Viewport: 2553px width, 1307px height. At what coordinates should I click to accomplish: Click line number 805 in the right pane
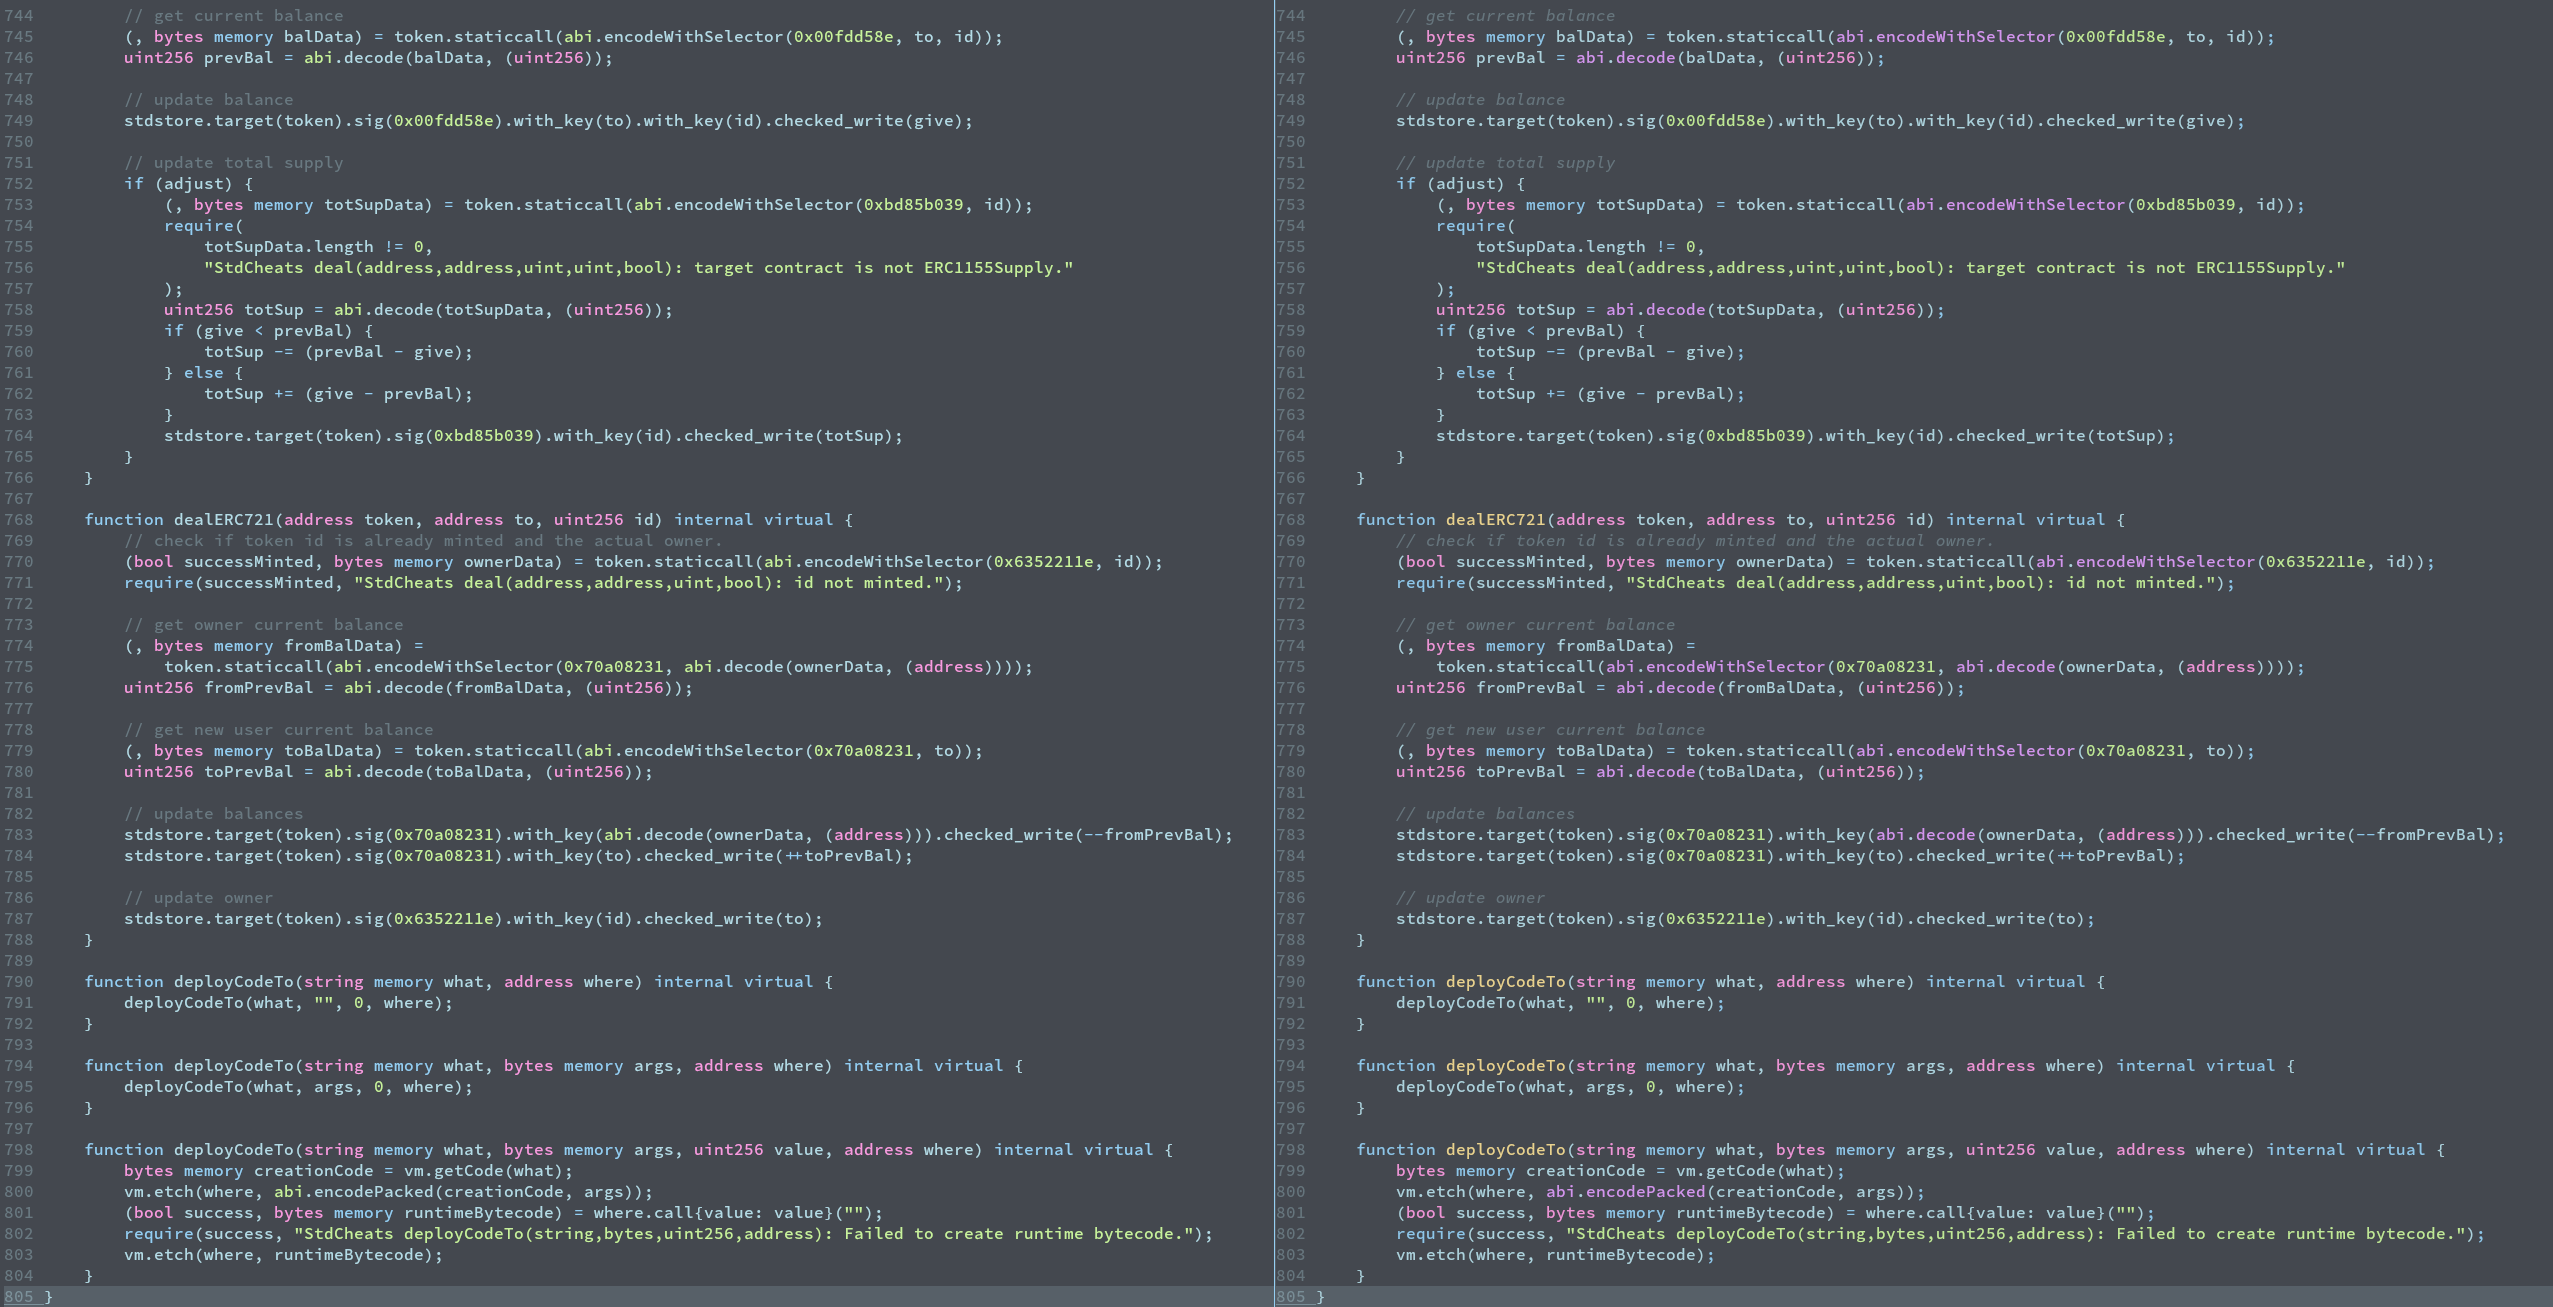coord(1291,1297)
